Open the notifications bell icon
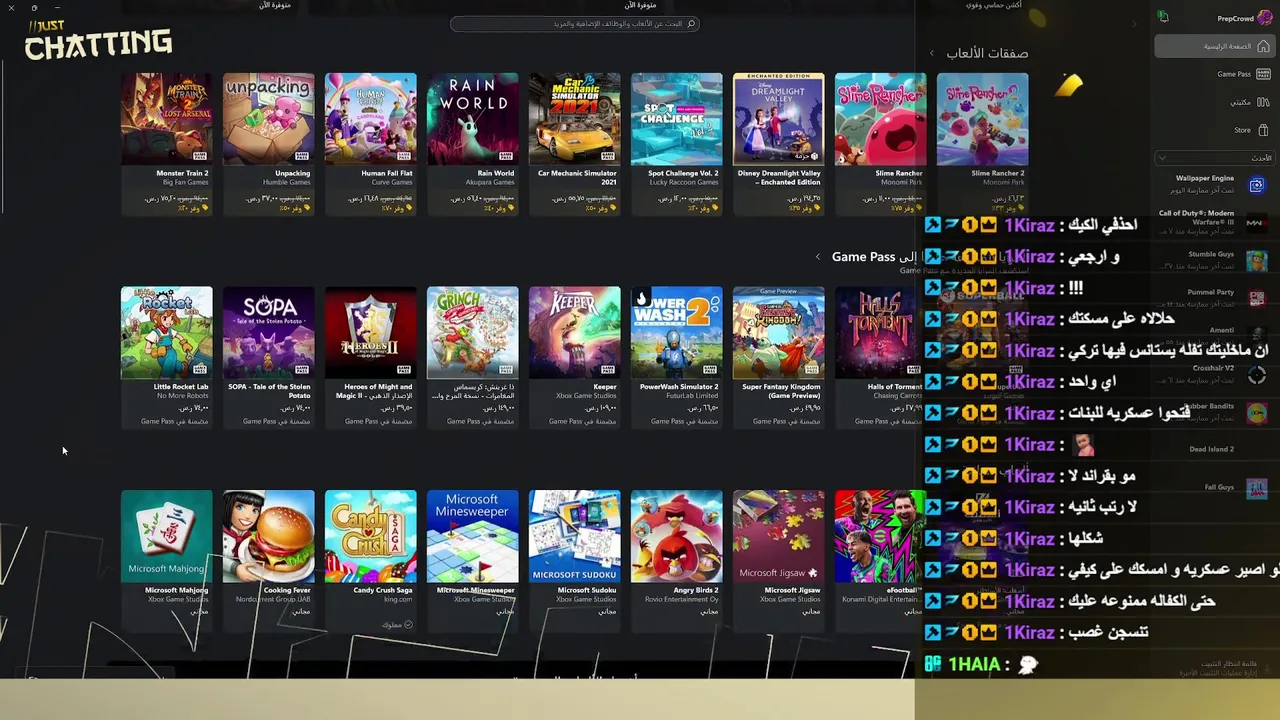 (x=1163, y=17)
